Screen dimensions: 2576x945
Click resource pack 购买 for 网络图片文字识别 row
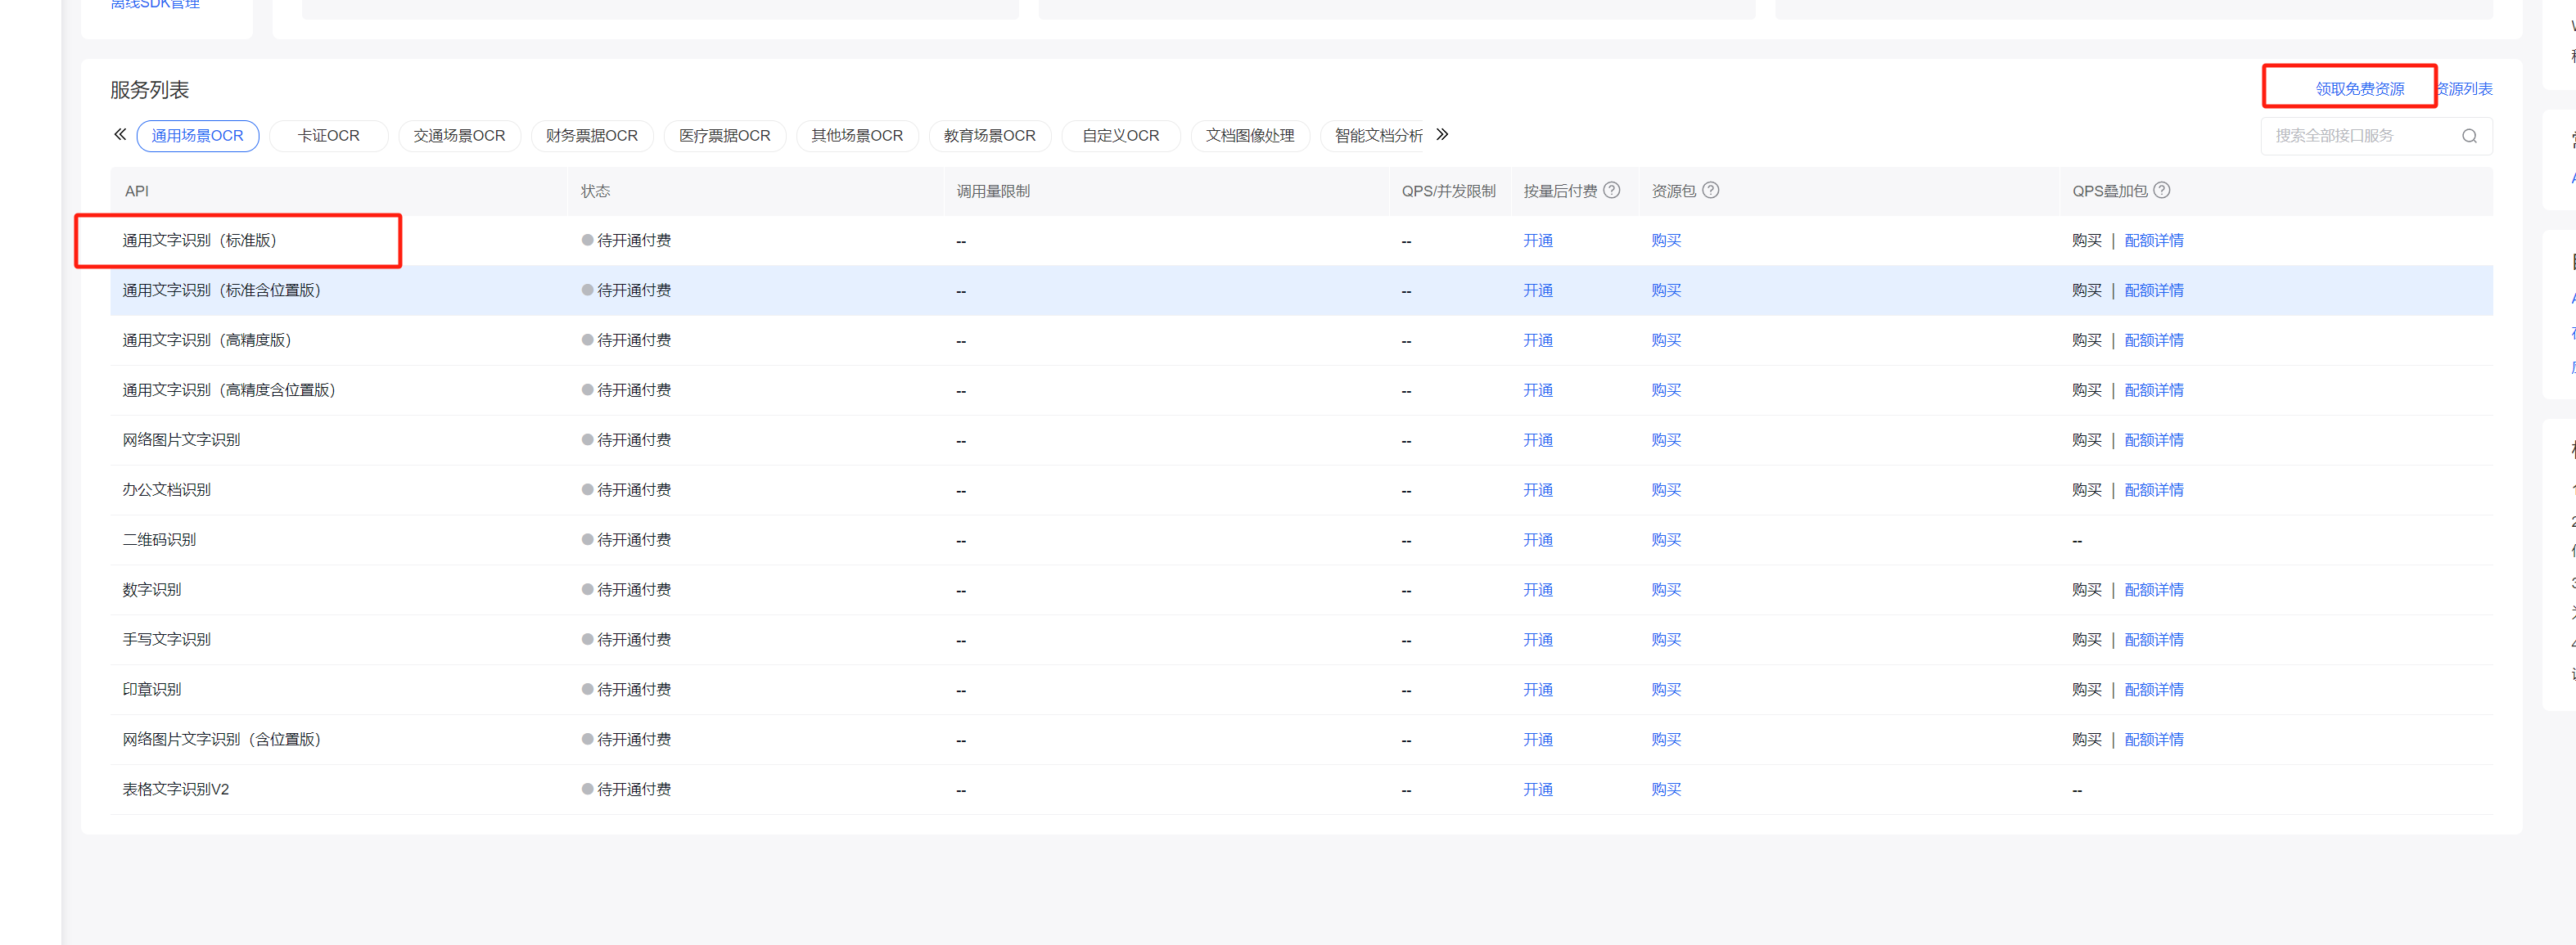1666,441
